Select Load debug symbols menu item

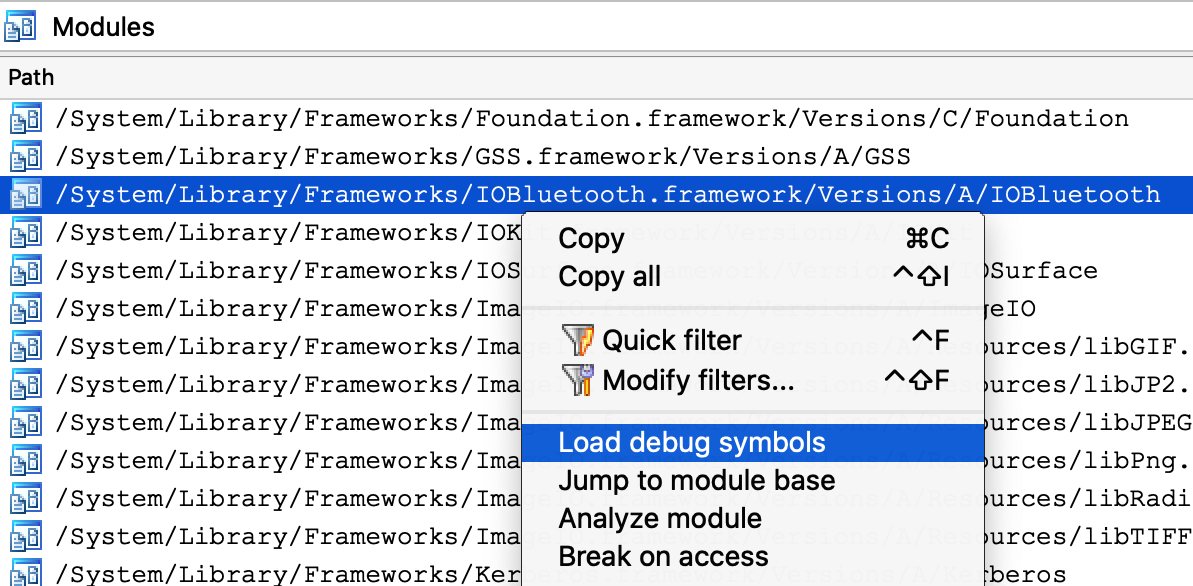point(691,443)
